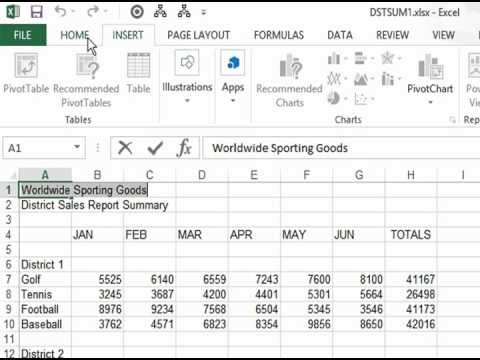Open Recommended Charts
The height and width of the screenshot is (360, 480).
[289, 81]
